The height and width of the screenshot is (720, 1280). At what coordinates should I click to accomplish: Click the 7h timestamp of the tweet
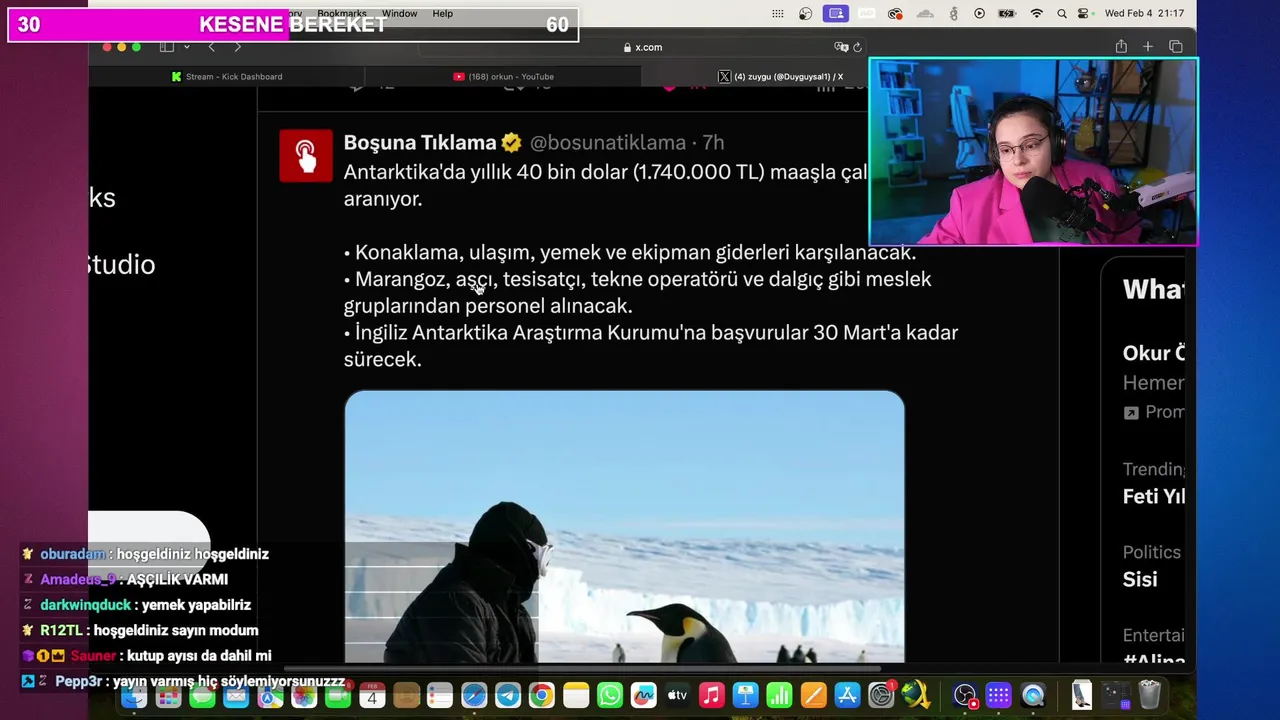coord(712,143)
